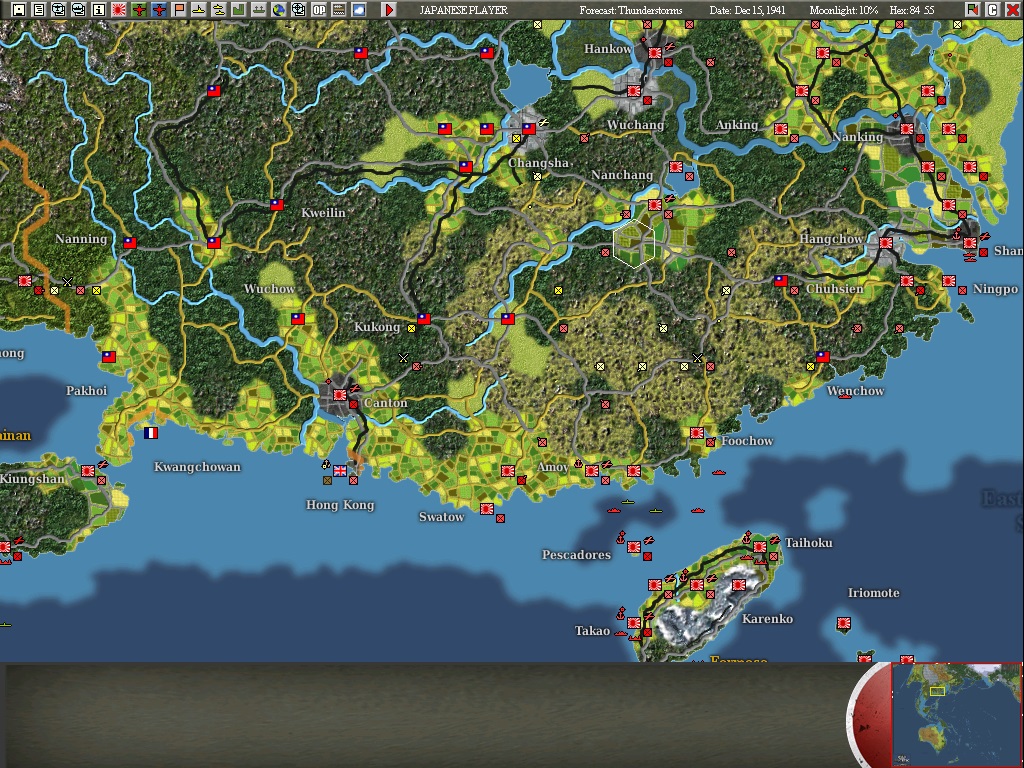Click the Chuhsien city label
Viewport: 1024px width, 768px height.
[x=835, y=289]
